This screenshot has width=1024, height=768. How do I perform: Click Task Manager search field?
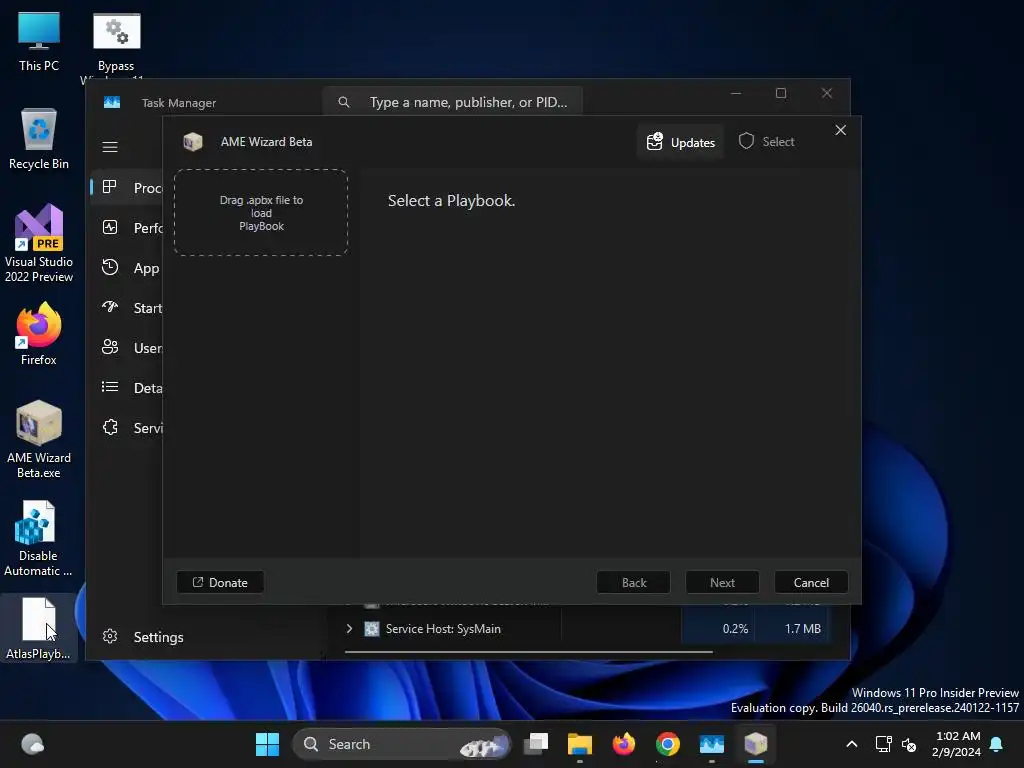click(453, 102)
